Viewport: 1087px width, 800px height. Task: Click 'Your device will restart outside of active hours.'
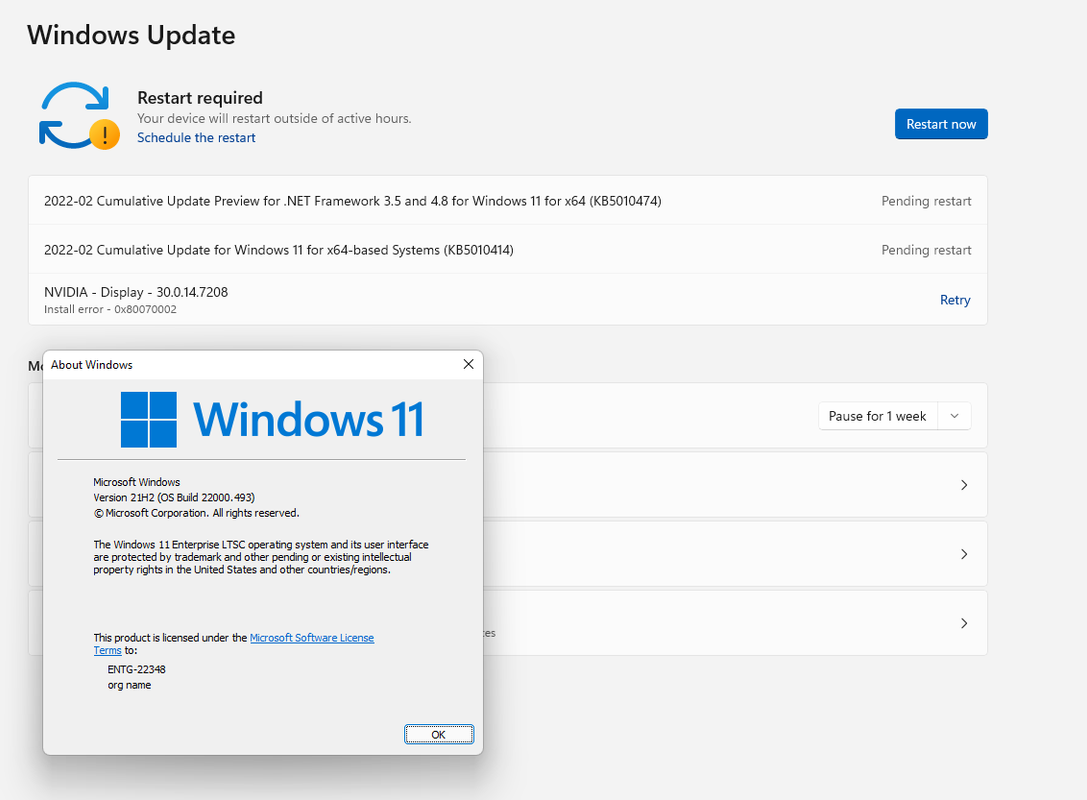(x=274, y=119)
